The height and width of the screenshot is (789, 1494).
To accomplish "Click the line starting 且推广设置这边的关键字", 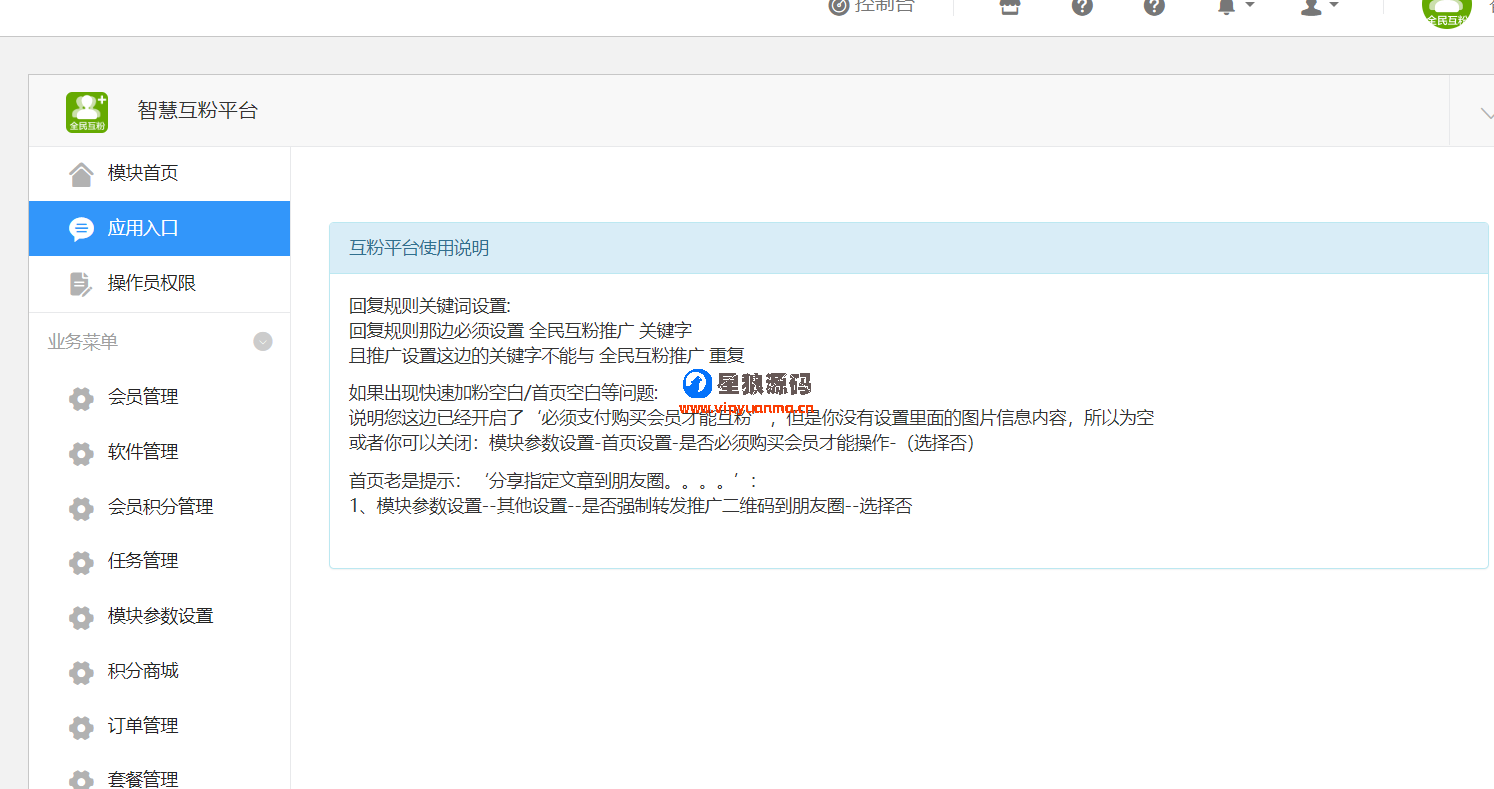I will tap(547, 355).
